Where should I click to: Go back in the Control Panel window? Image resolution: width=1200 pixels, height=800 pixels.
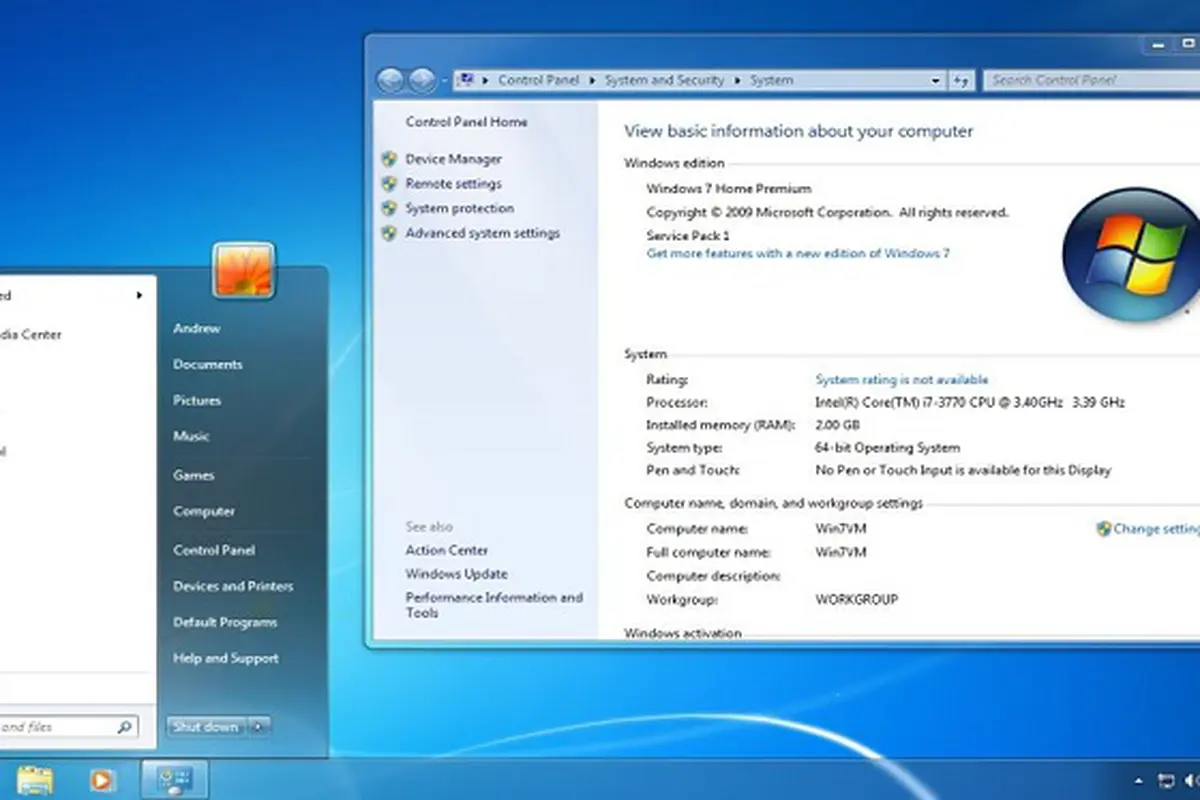pos(391,80)
